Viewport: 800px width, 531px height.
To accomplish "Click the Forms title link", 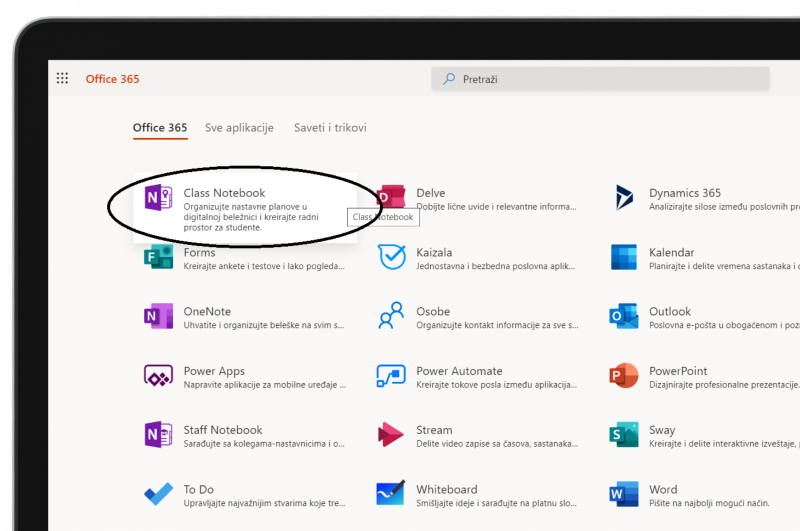I will point(199,252).
